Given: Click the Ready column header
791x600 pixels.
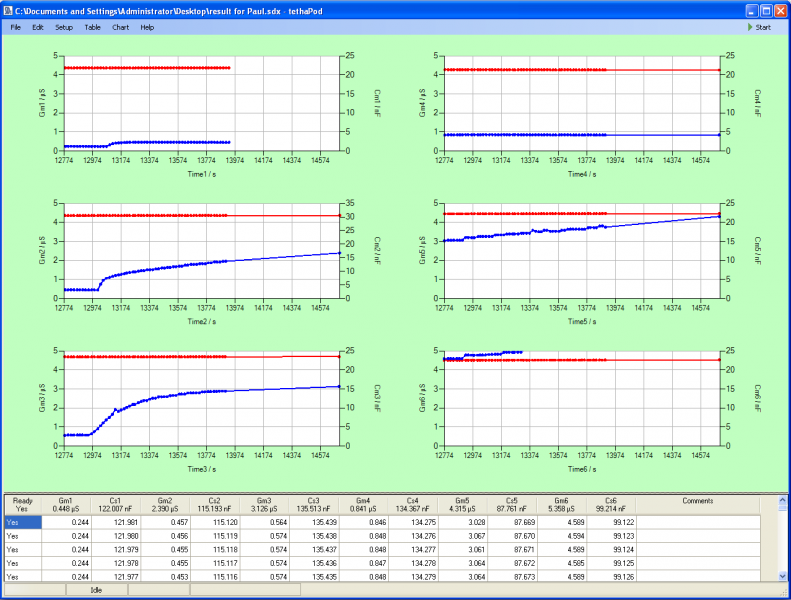Looking at the screenshot, I should pos(22,504).
